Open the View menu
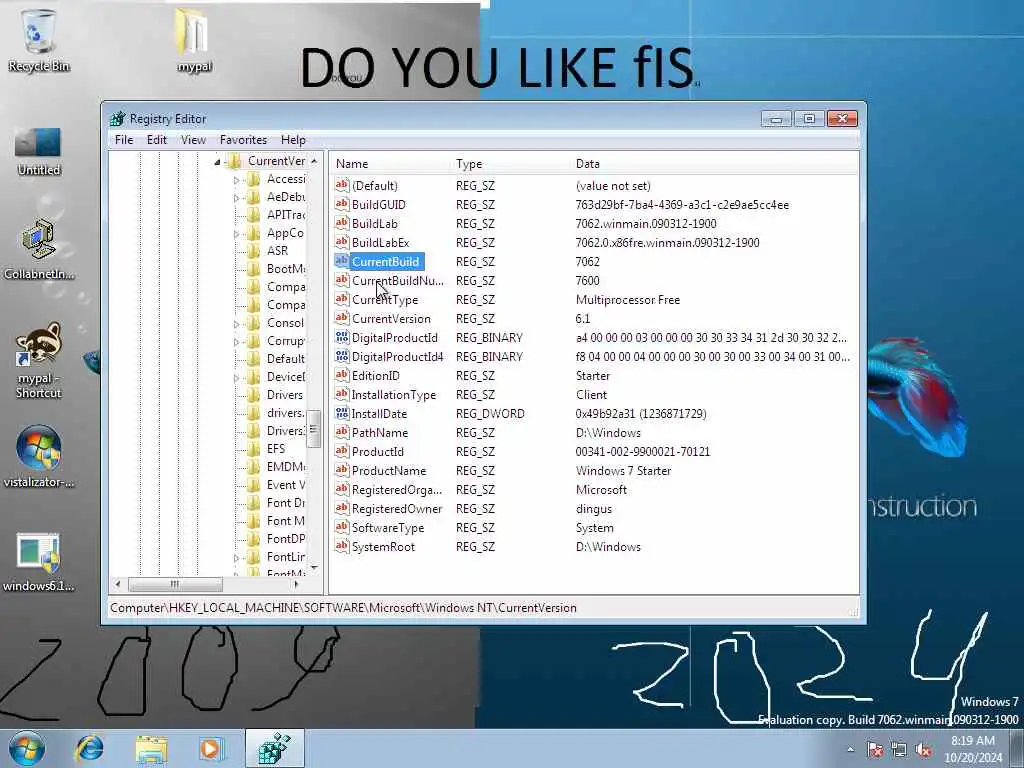 [193, 140]
